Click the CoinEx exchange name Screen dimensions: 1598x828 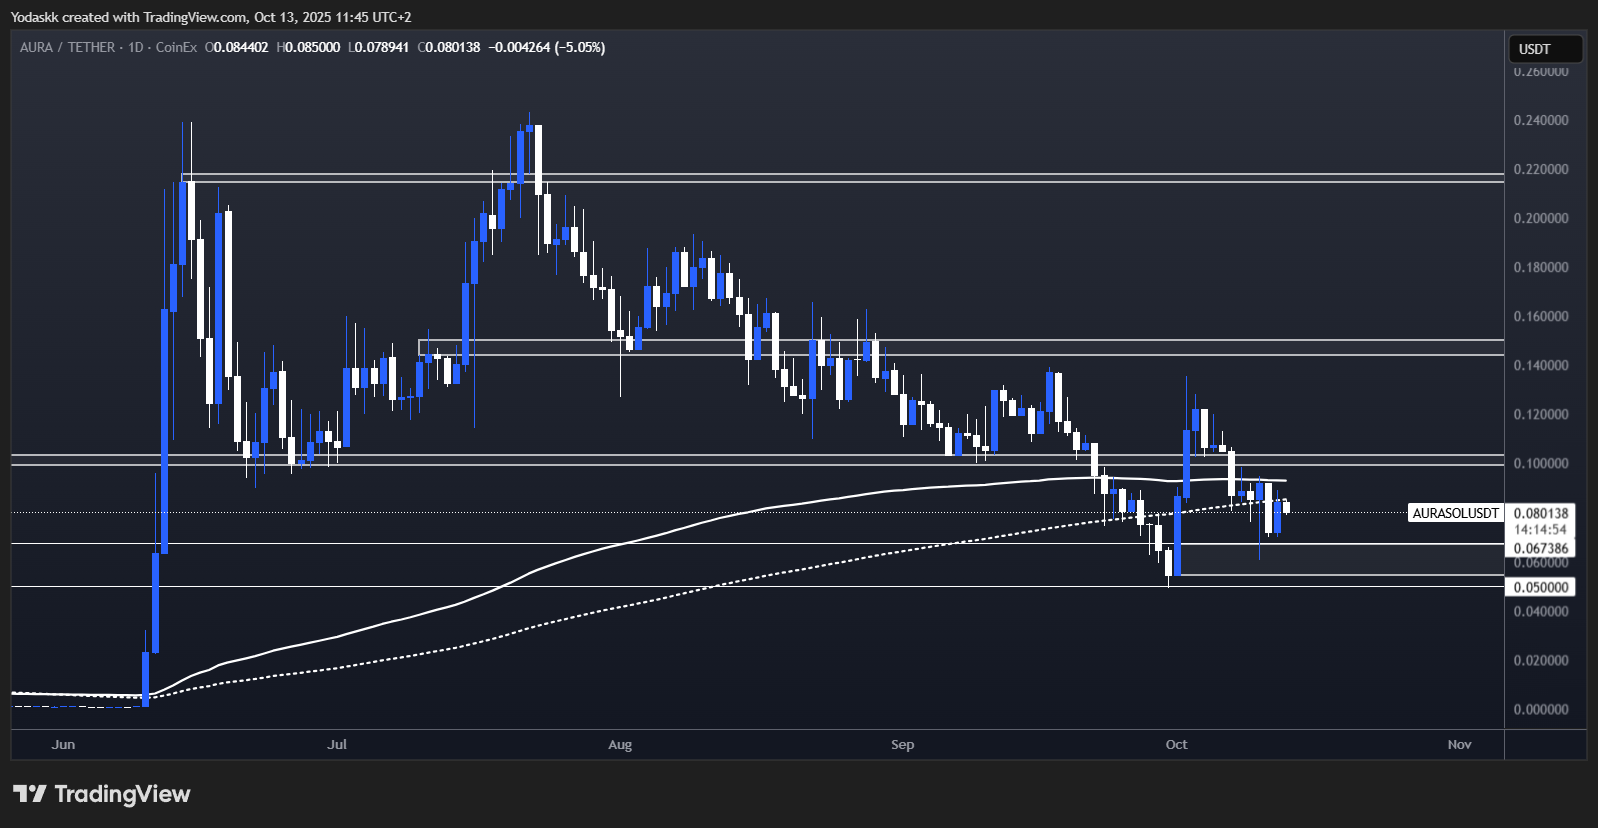pos(176,47)
